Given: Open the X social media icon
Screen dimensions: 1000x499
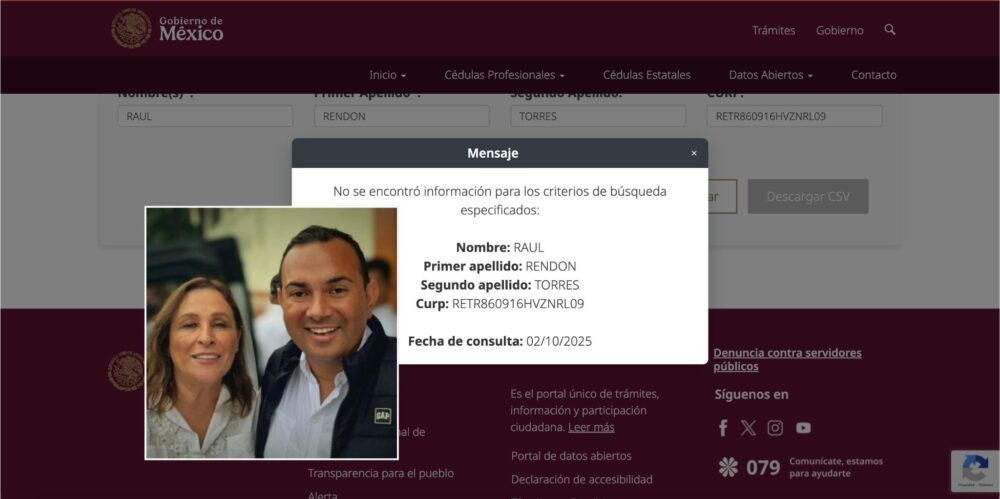Looking at the screenshot, I should click(x=748, y=428).
